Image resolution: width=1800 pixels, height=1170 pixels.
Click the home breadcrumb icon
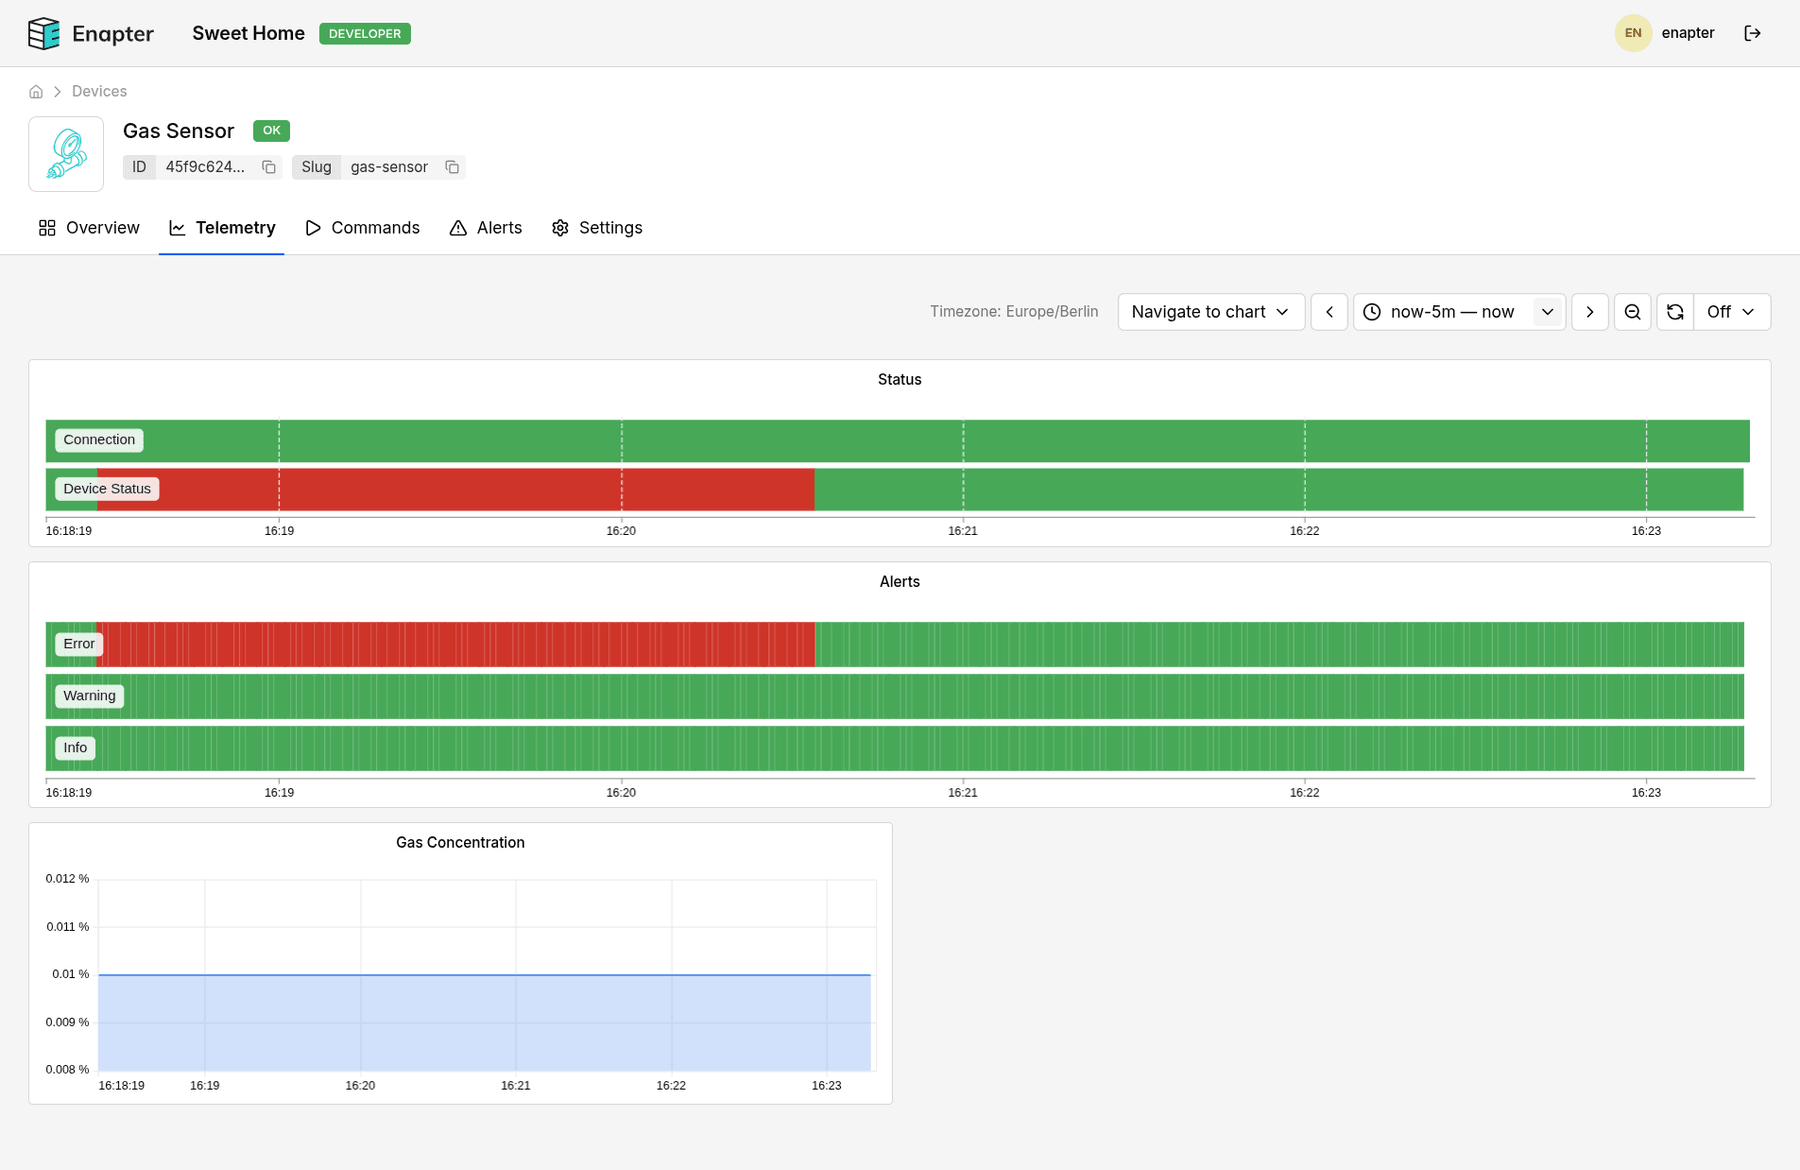tap(36, 91)
